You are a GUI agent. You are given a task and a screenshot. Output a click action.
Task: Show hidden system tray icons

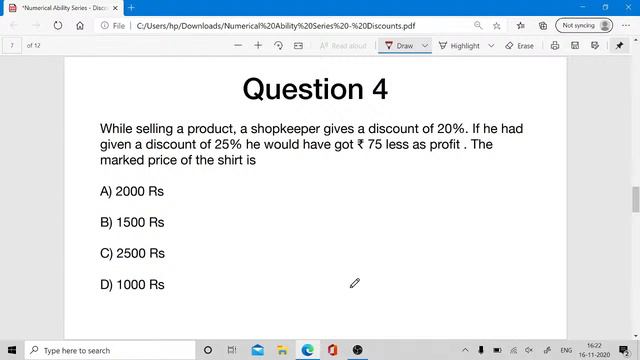pyautogui.click(x=465, y=350)
